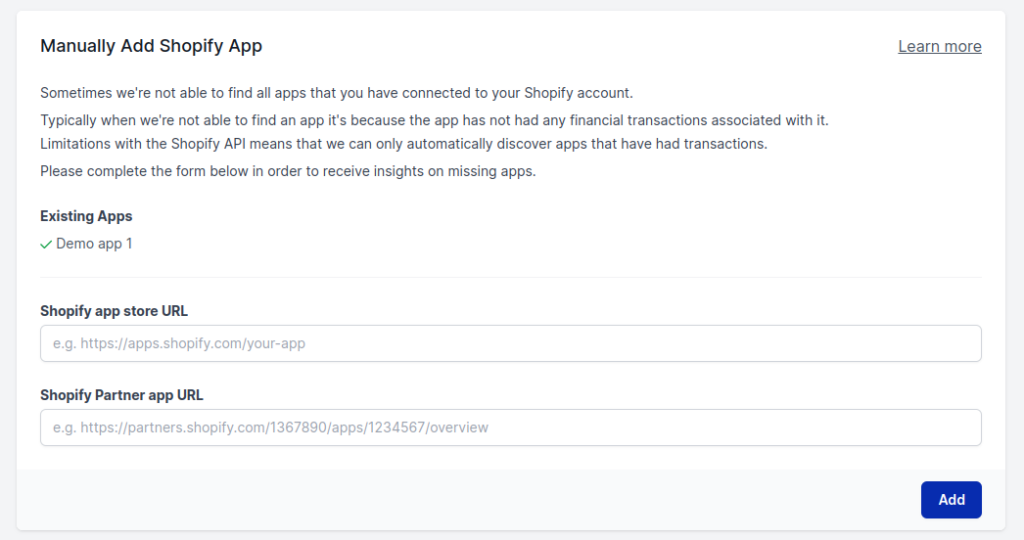Click the Shopify app store URL label

coord(114,311)
